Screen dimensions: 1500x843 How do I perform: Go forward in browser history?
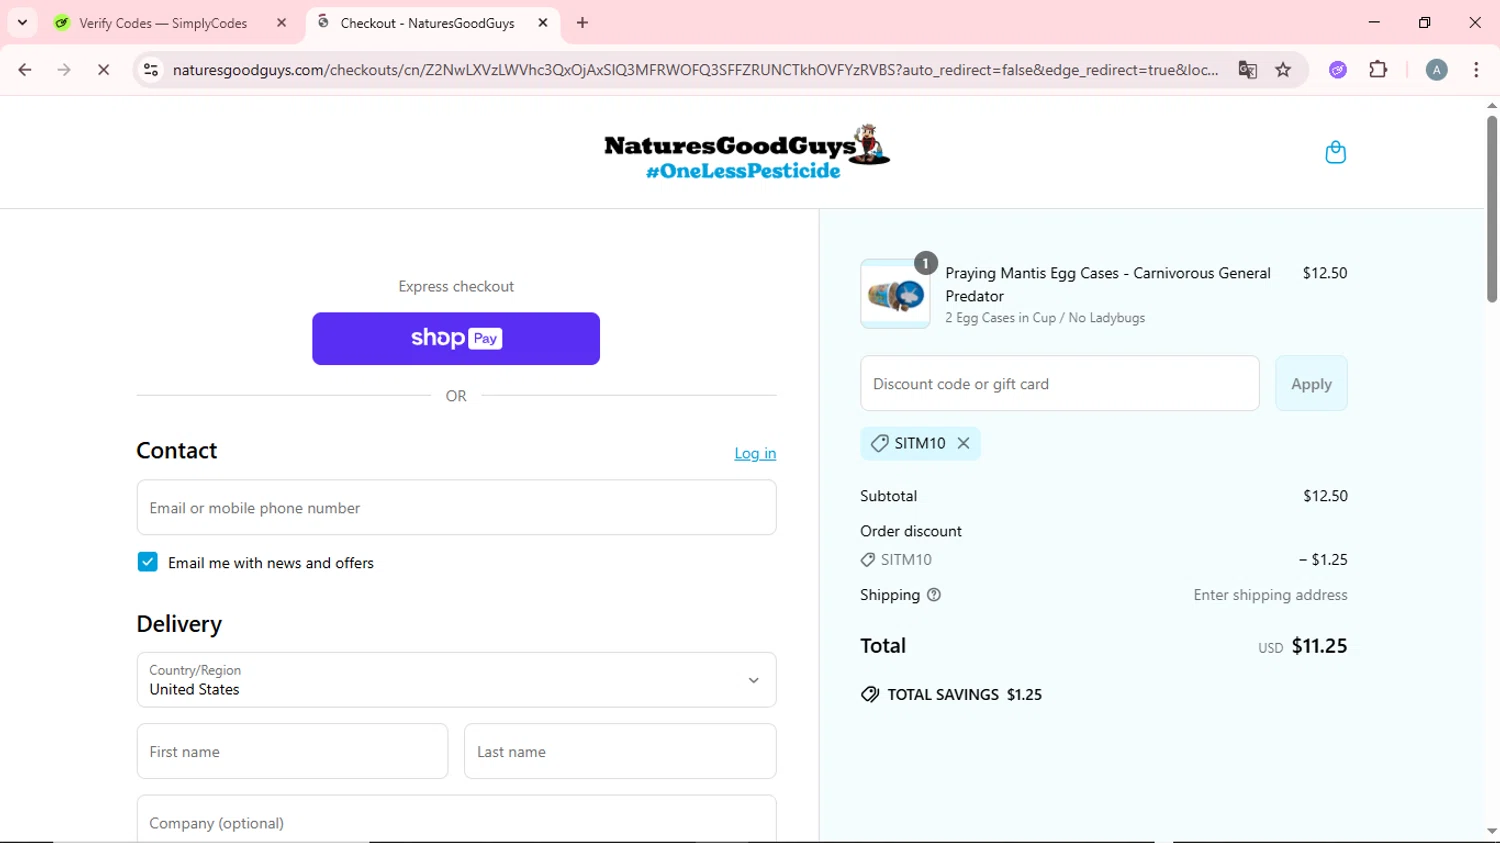click(64, 70)
